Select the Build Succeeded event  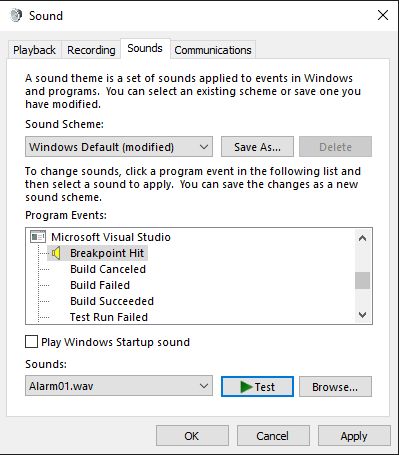[x=112, y=301]
